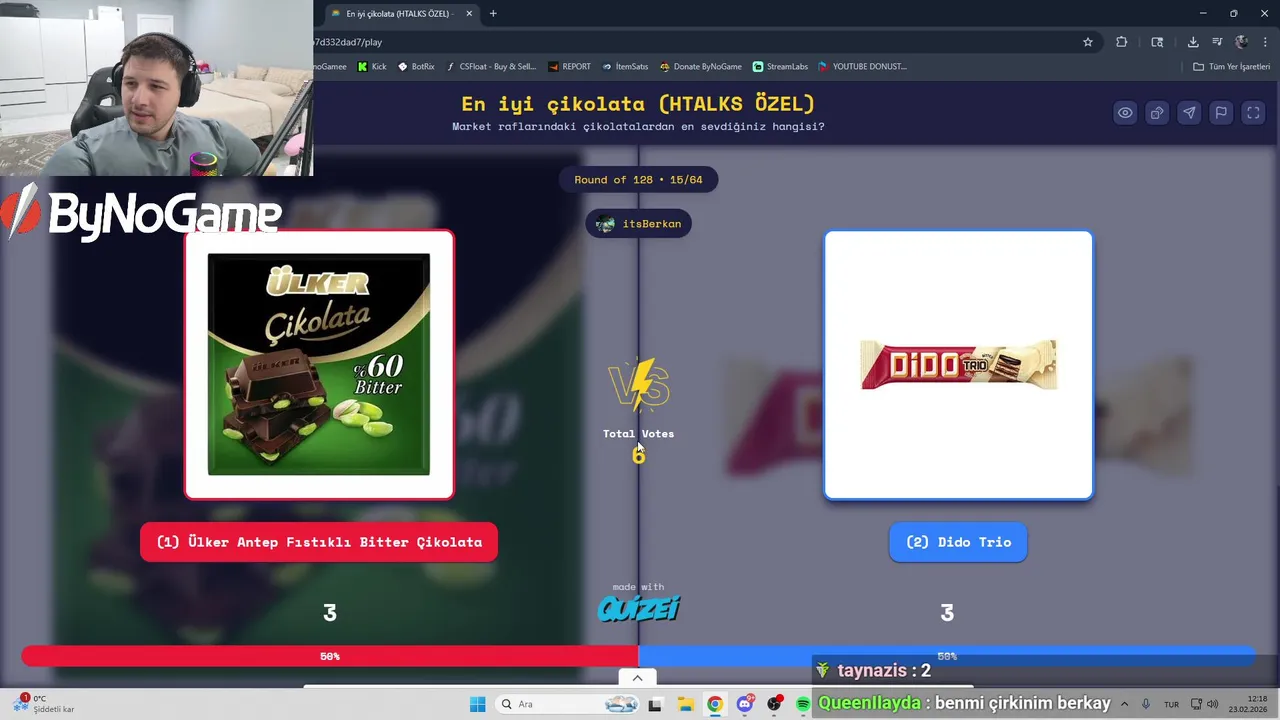Expand hidden system tray icons chevron
Viewport: 1280px width, 720px height.
1124,704
